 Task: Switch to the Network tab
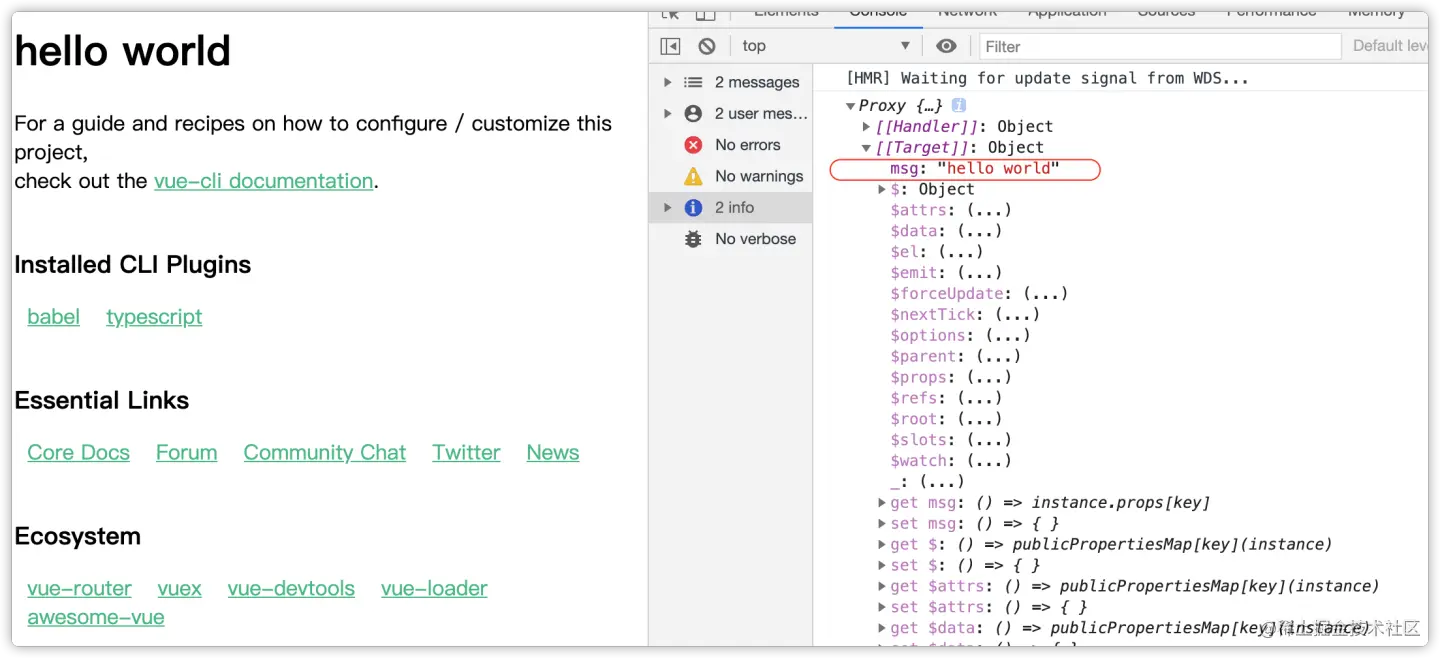(967, 14)
